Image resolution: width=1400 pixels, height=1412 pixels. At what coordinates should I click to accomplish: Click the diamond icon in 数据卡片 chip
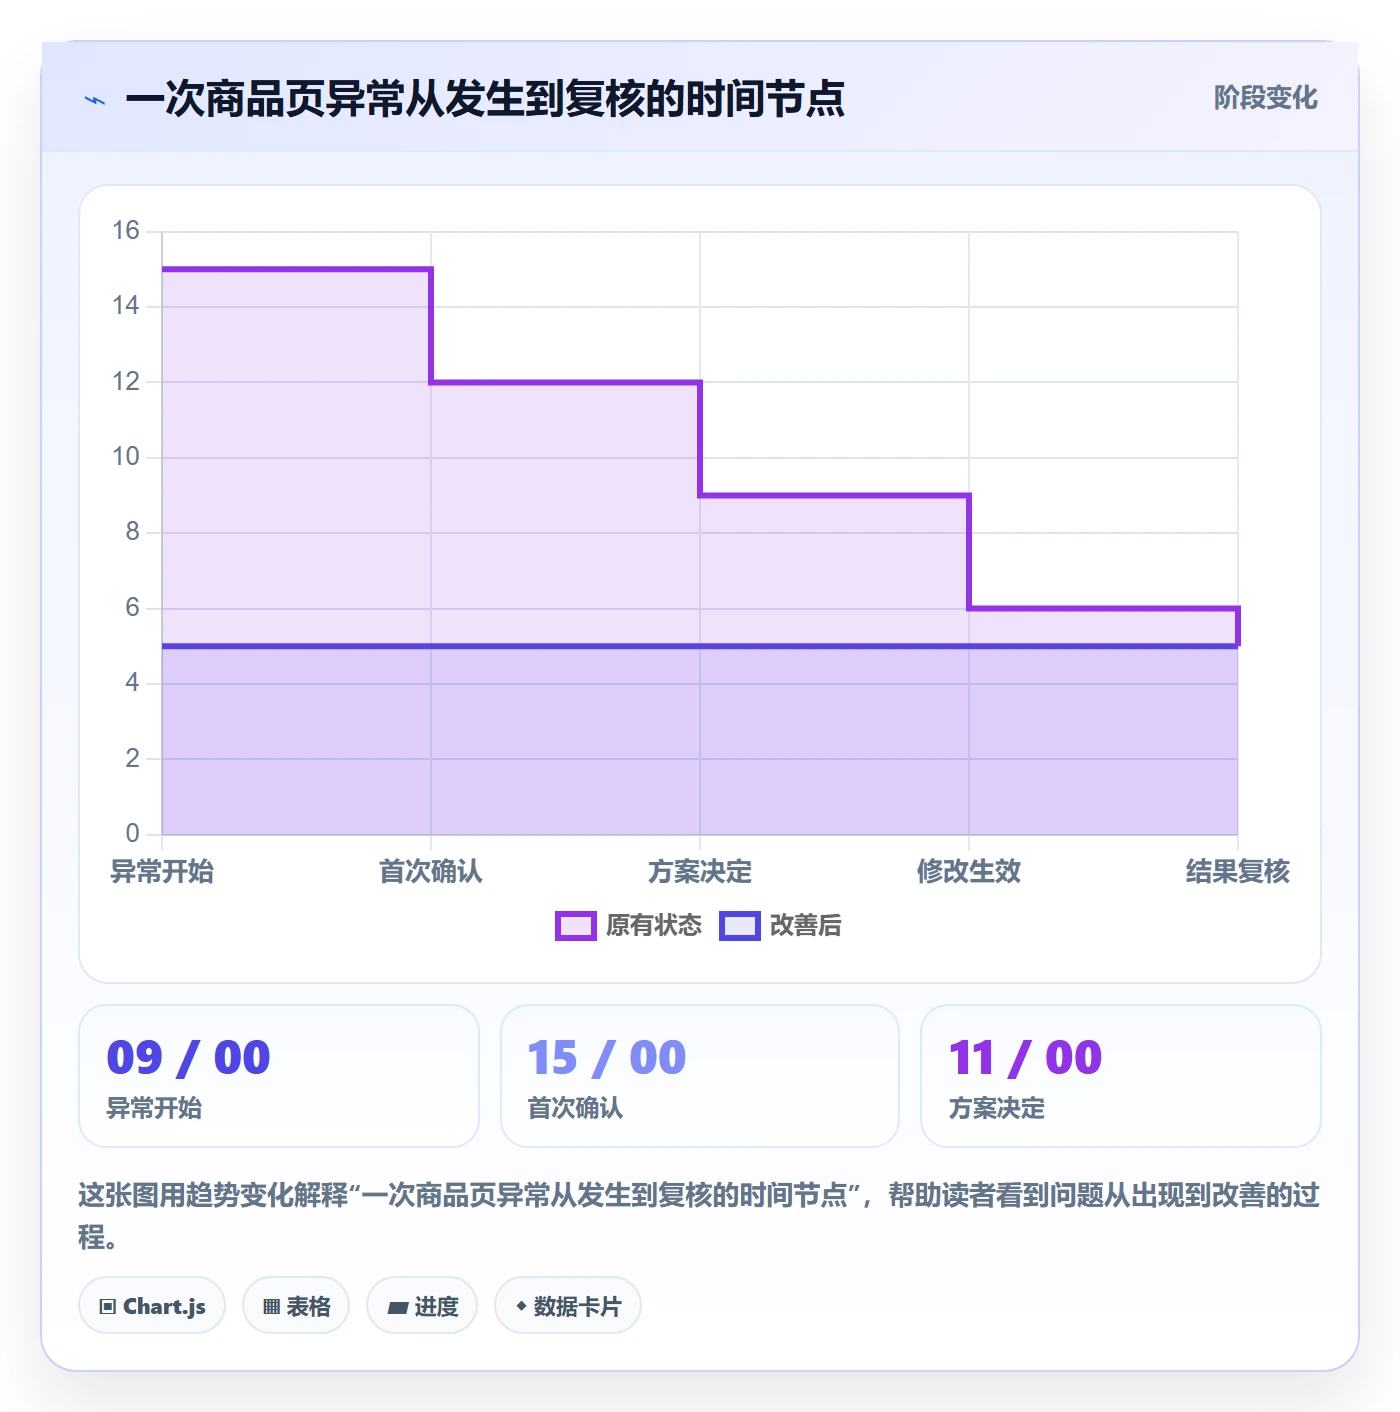point(521,1306)
